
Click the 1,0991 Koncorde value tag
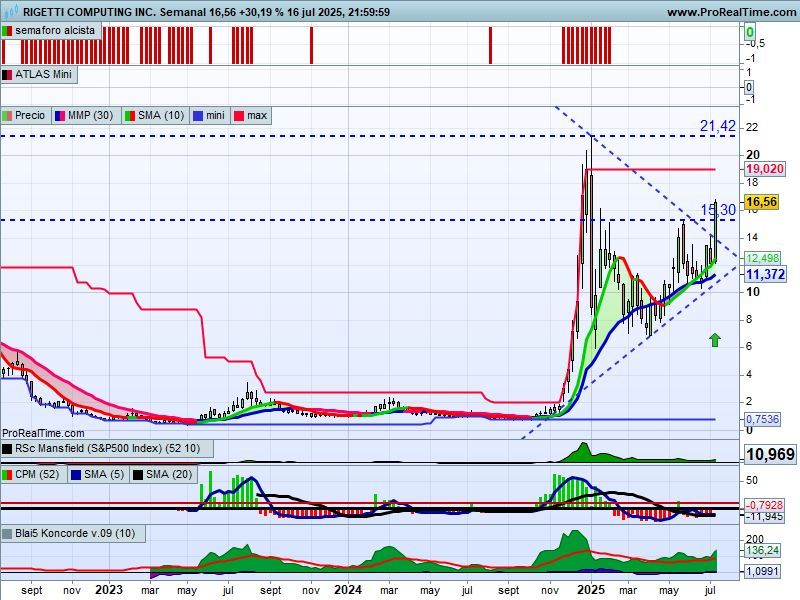click(762, 571)
